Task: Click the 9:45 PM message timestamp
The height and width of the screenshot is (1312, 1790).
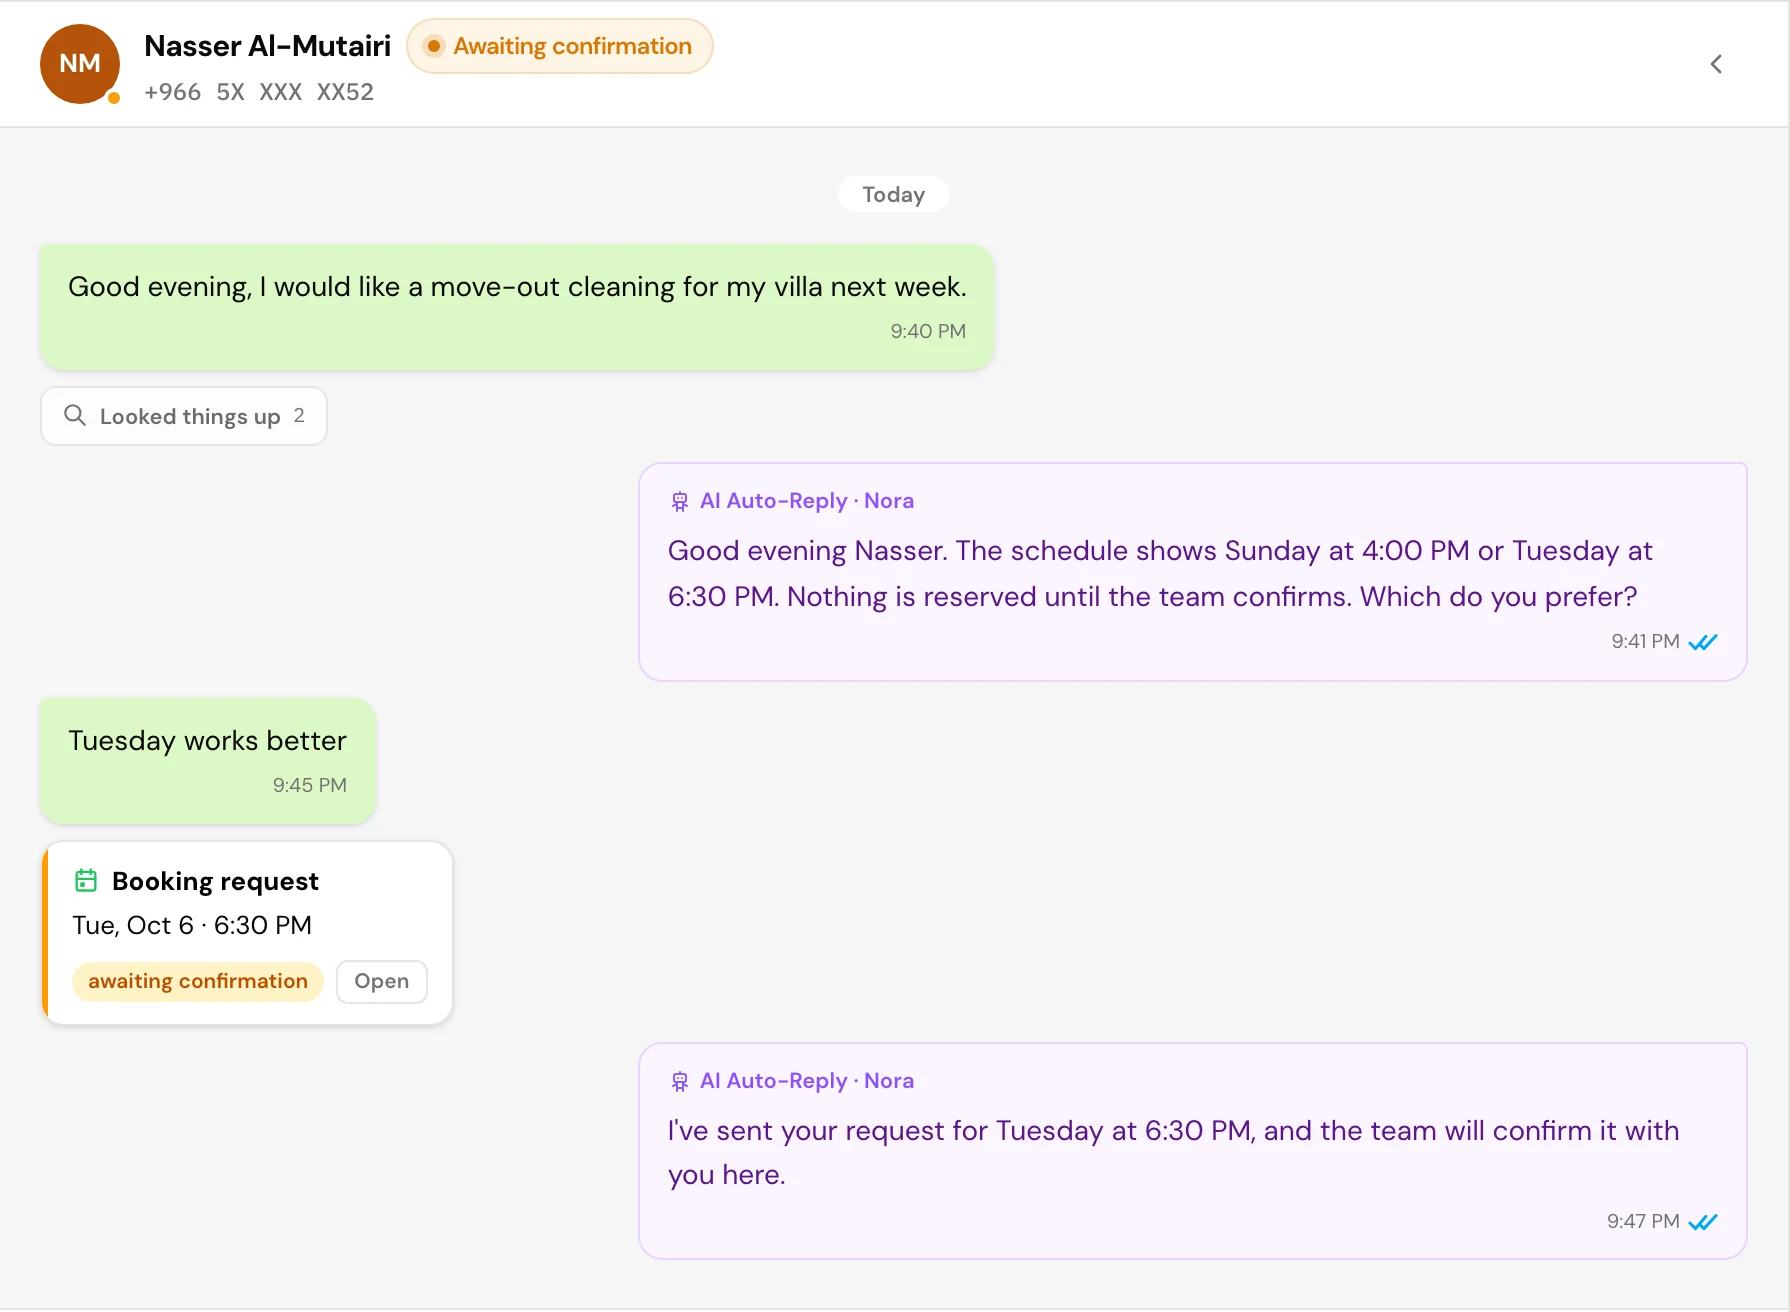Action: (310, 785)
